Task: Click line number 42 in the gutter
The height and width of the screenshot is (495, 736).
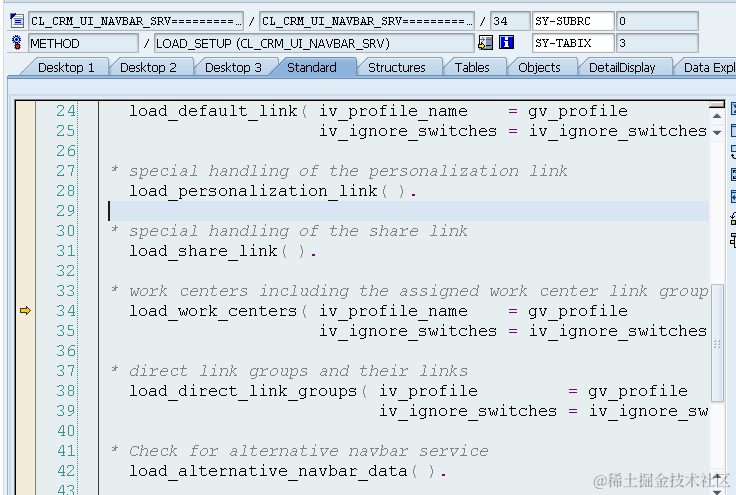Action: pyautogui.click(x=66, y=471)
